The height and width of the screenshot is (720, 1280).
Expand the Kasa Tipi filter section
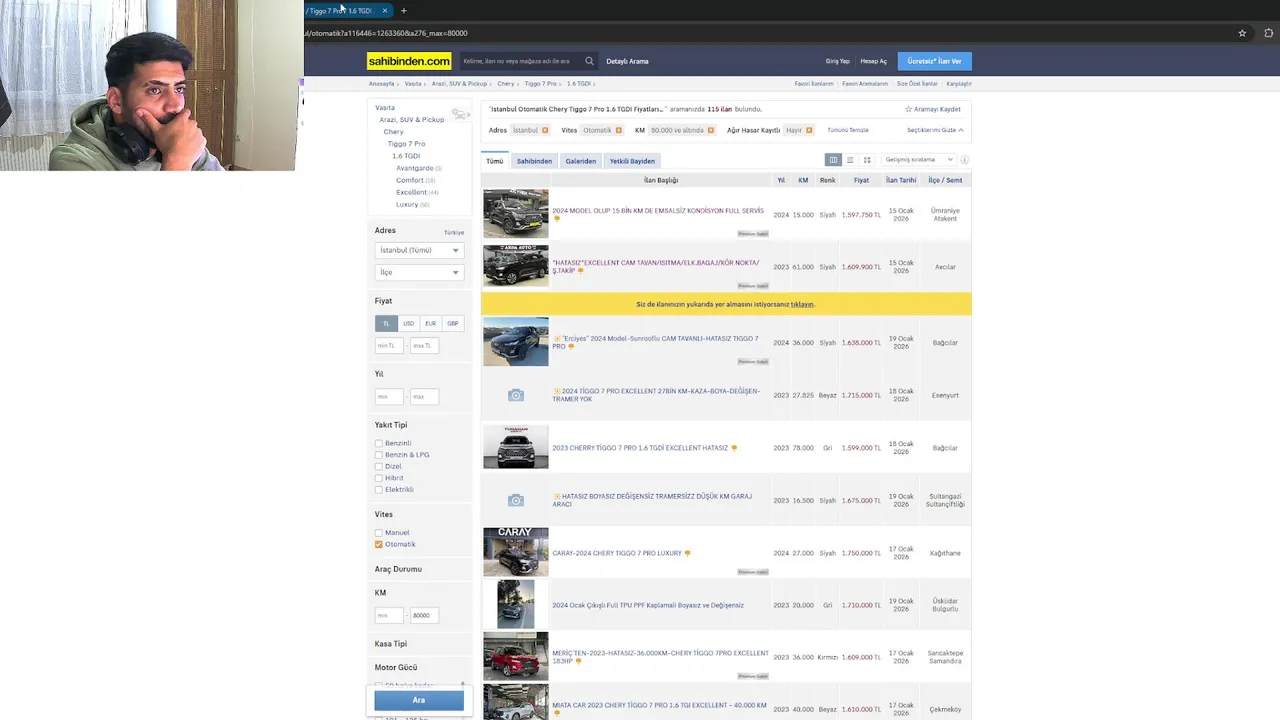[391, 644]
